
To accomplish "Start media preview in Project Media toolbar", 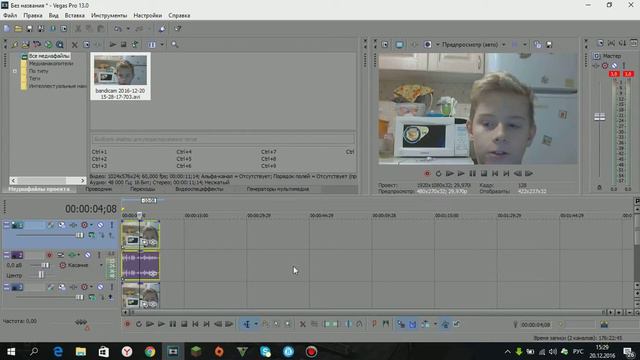I will coord(113,44).
